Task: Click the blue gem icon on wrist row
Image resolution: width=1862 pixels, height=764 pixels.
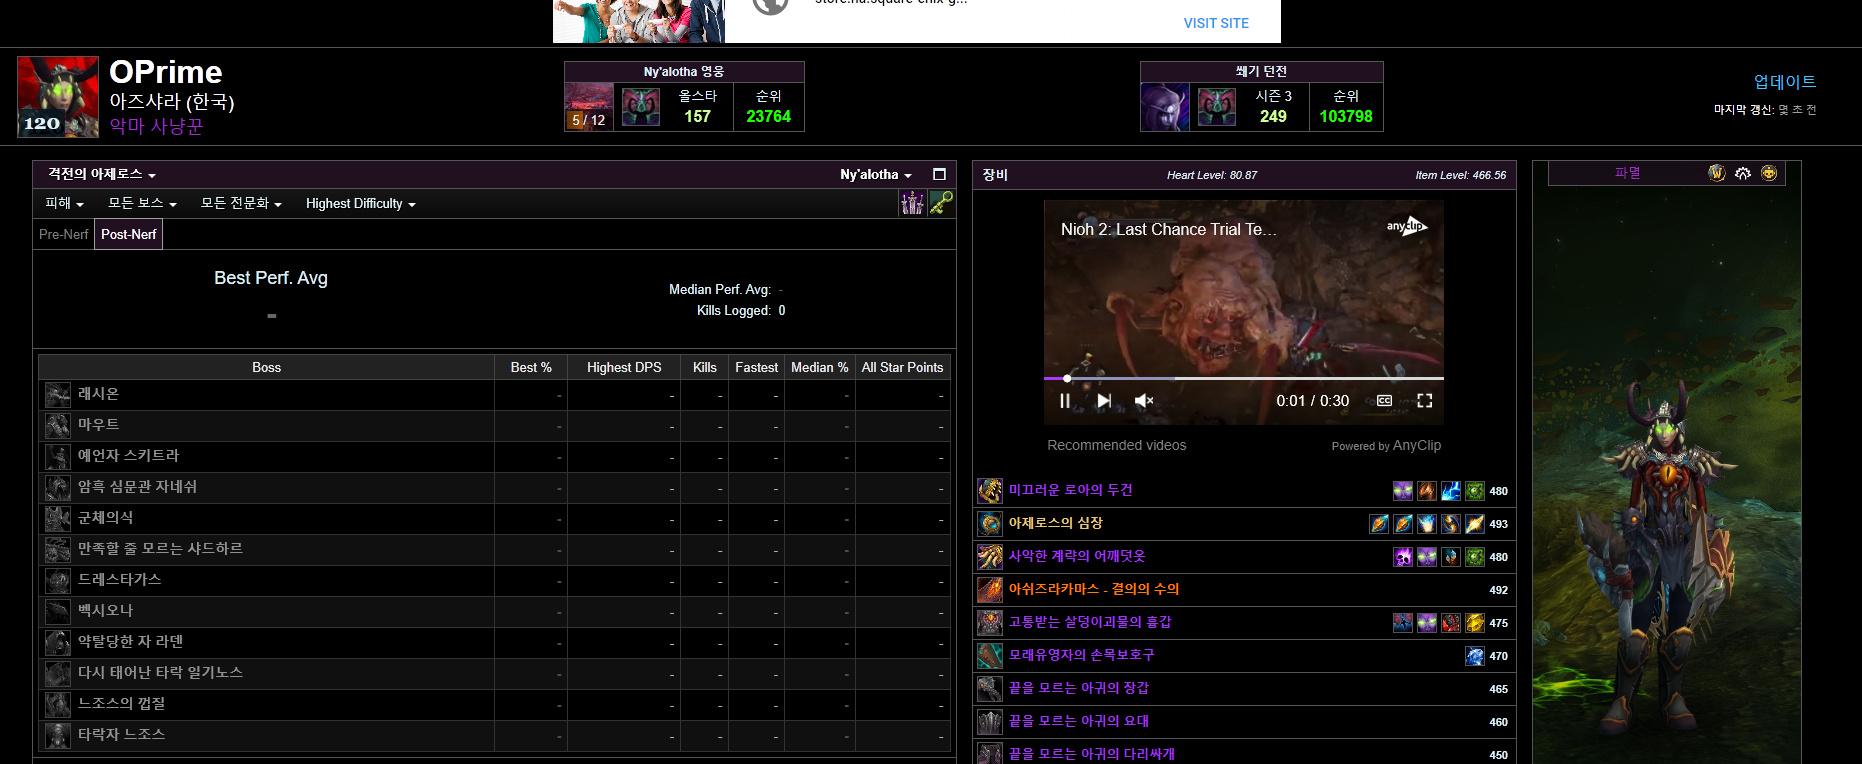Action: (x=1474, y=656)
